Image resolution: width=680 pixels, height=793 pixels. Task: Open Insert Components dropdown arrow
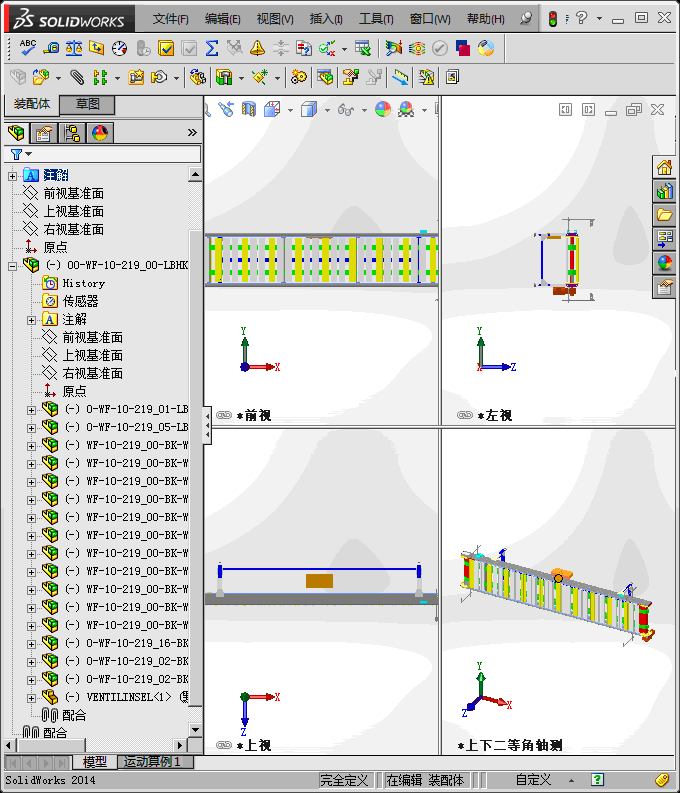58,78
